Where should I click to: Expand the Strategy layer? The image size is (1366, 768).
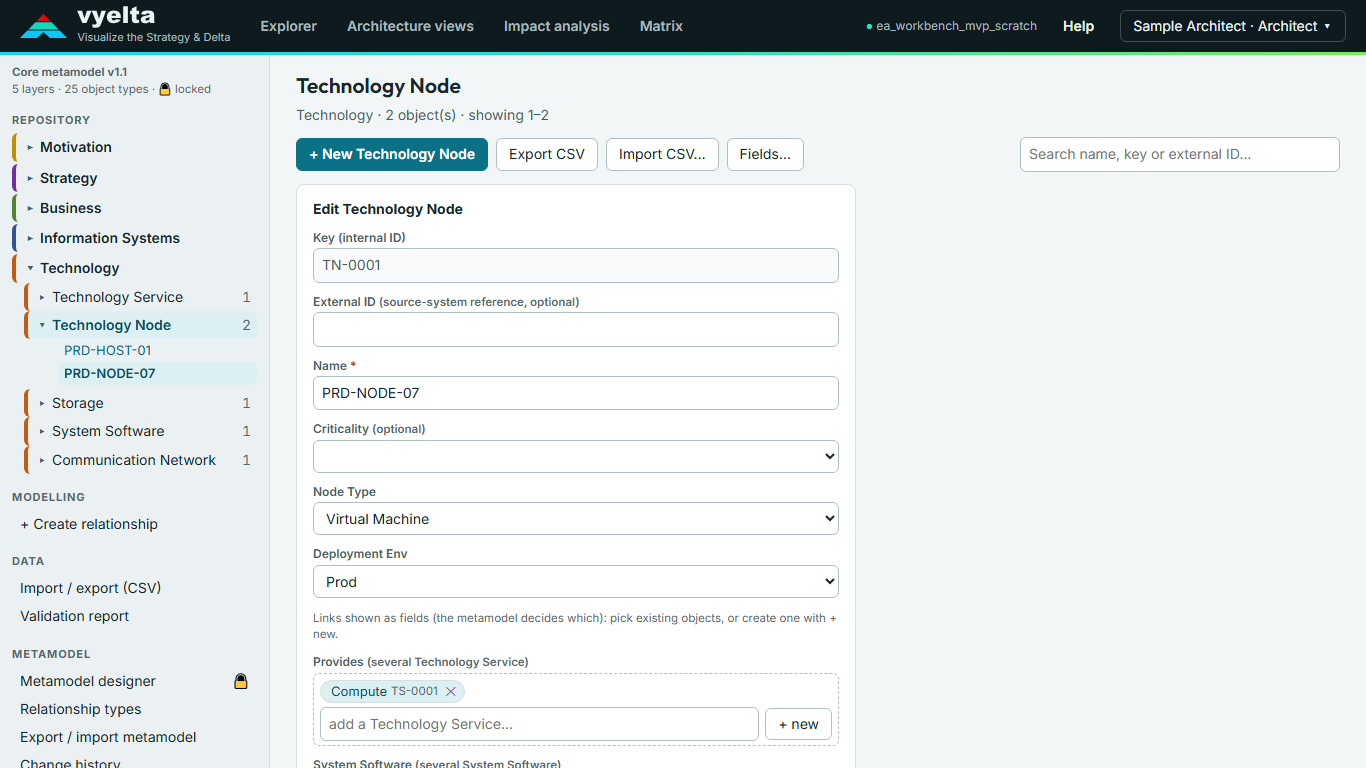click(x=30, y=178)
